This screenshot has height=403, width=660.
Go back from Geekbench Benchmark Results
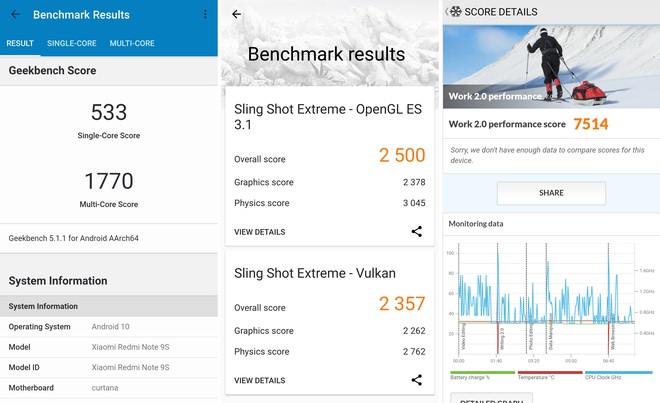tap(15, 15)
